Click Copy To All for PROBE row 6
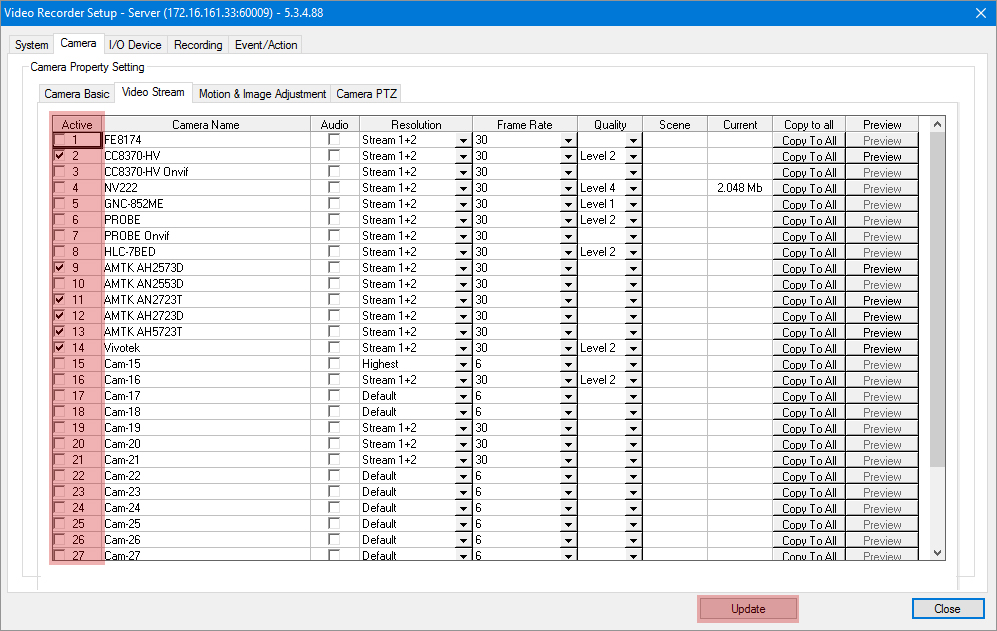This screenshot has height=631, width=997. 808,221
